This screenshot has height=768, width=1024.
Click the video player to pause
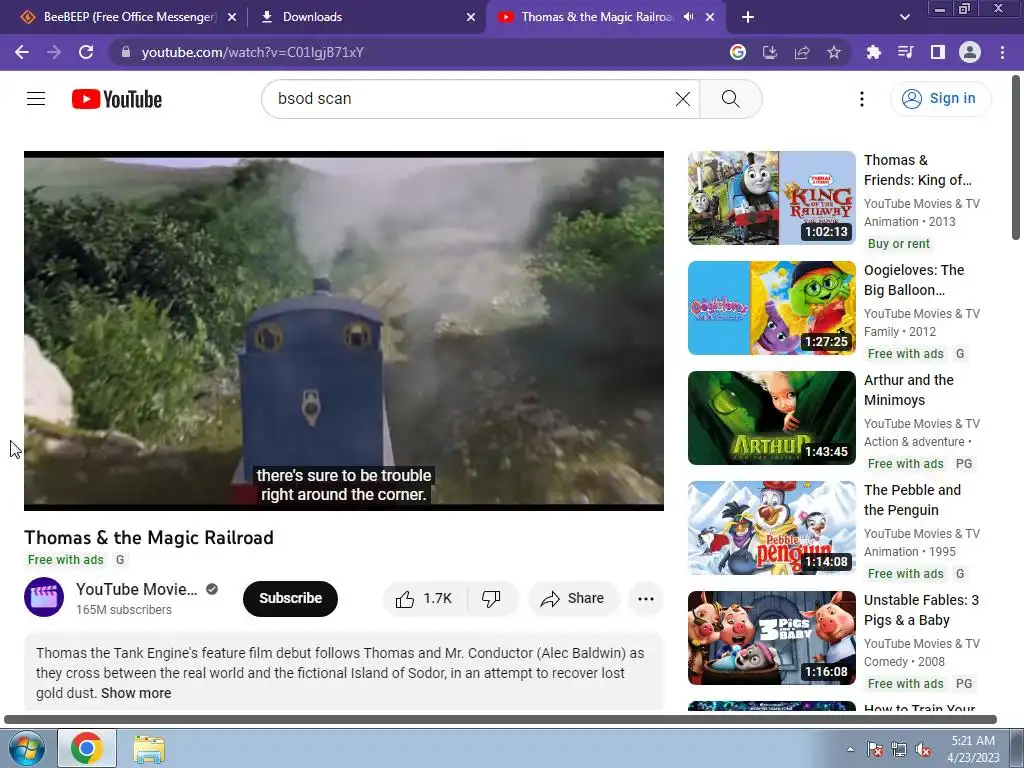[x=344, y=330]
